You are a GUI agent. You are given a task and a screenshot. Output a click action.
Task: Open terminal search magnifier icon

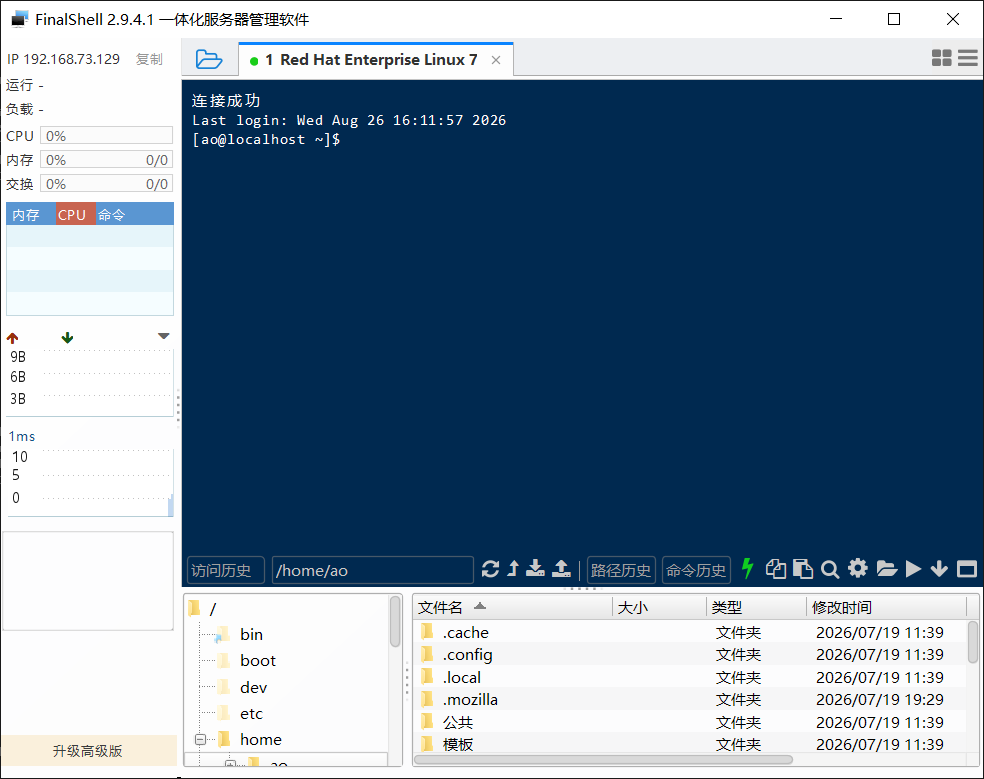830,569
